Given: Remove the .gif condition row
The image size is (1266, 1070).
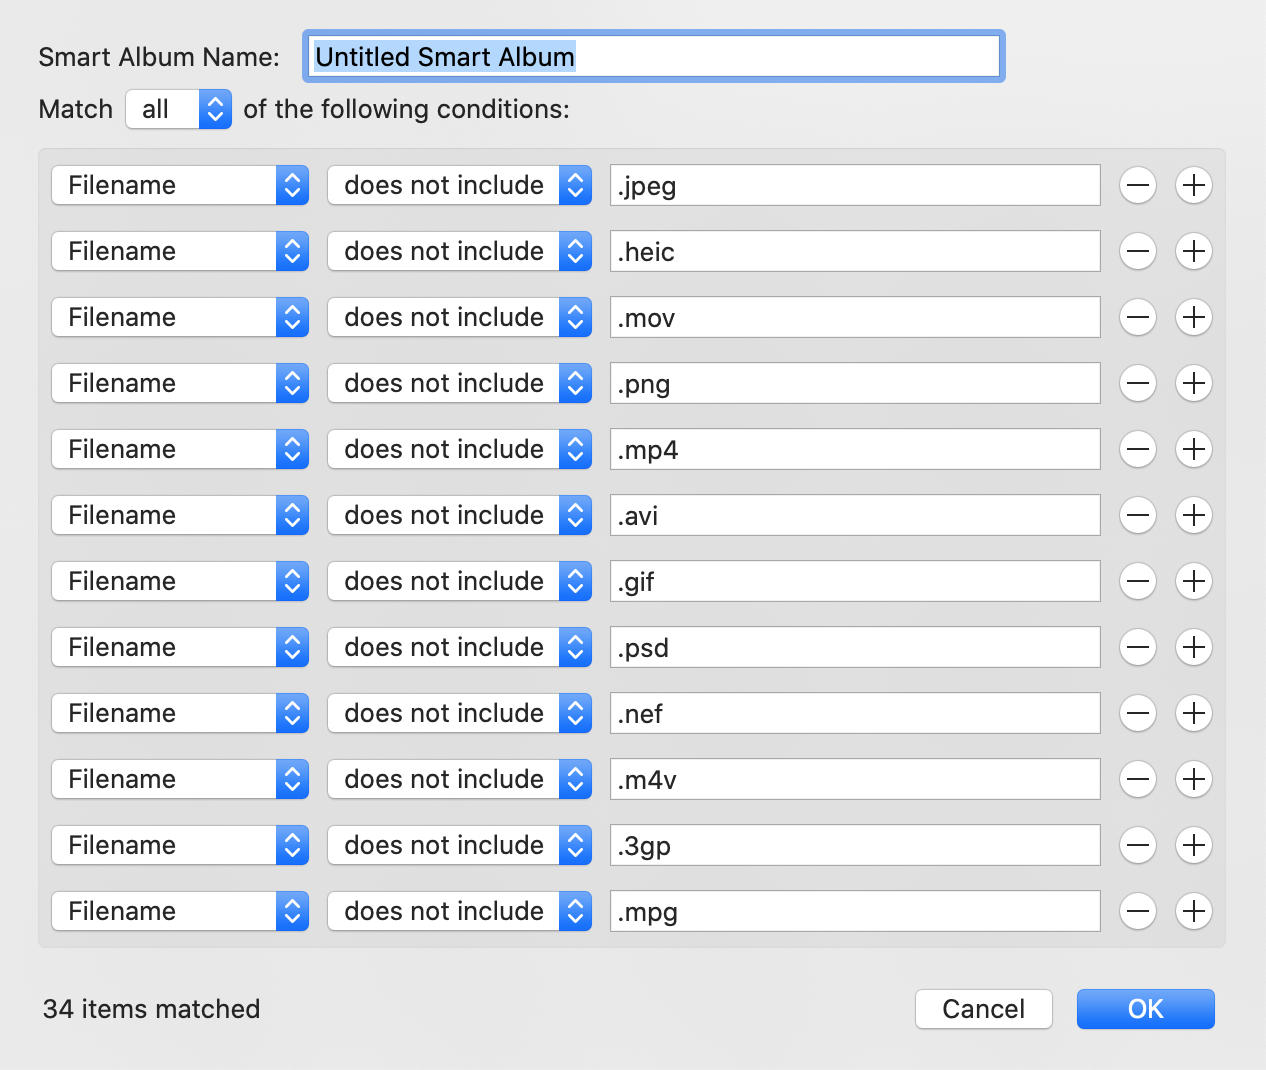Looking at the screenshot, I should [1138, 581].
